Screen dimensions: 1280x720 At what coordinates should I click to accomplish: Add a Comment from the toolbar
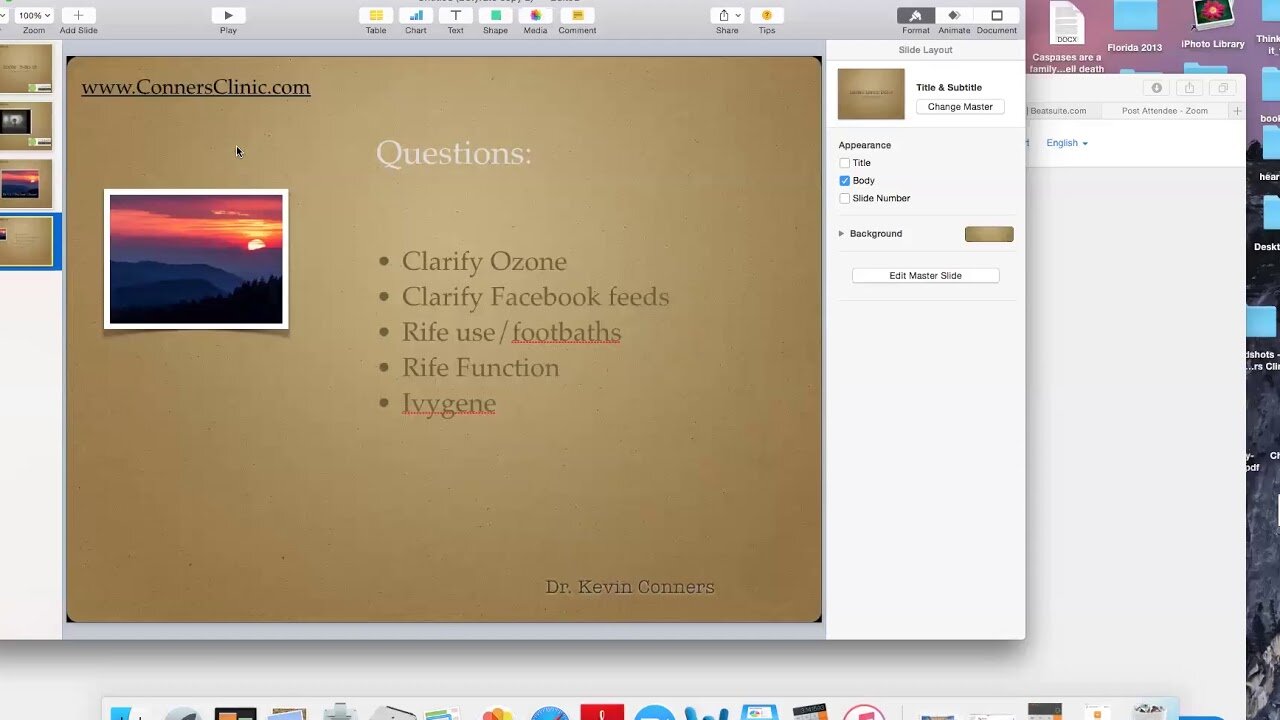pyautogui.click(x=577, y=15)
